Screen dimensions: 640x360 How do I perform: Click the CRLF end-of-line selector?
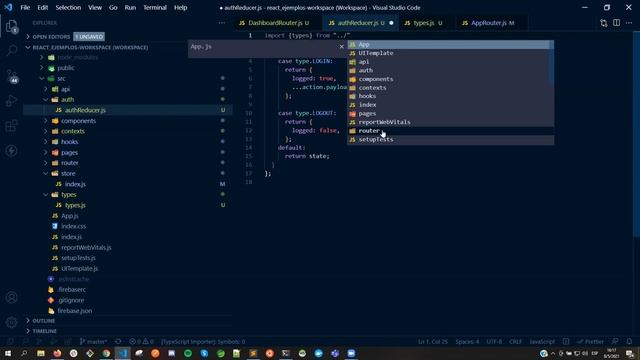point(516,341)
